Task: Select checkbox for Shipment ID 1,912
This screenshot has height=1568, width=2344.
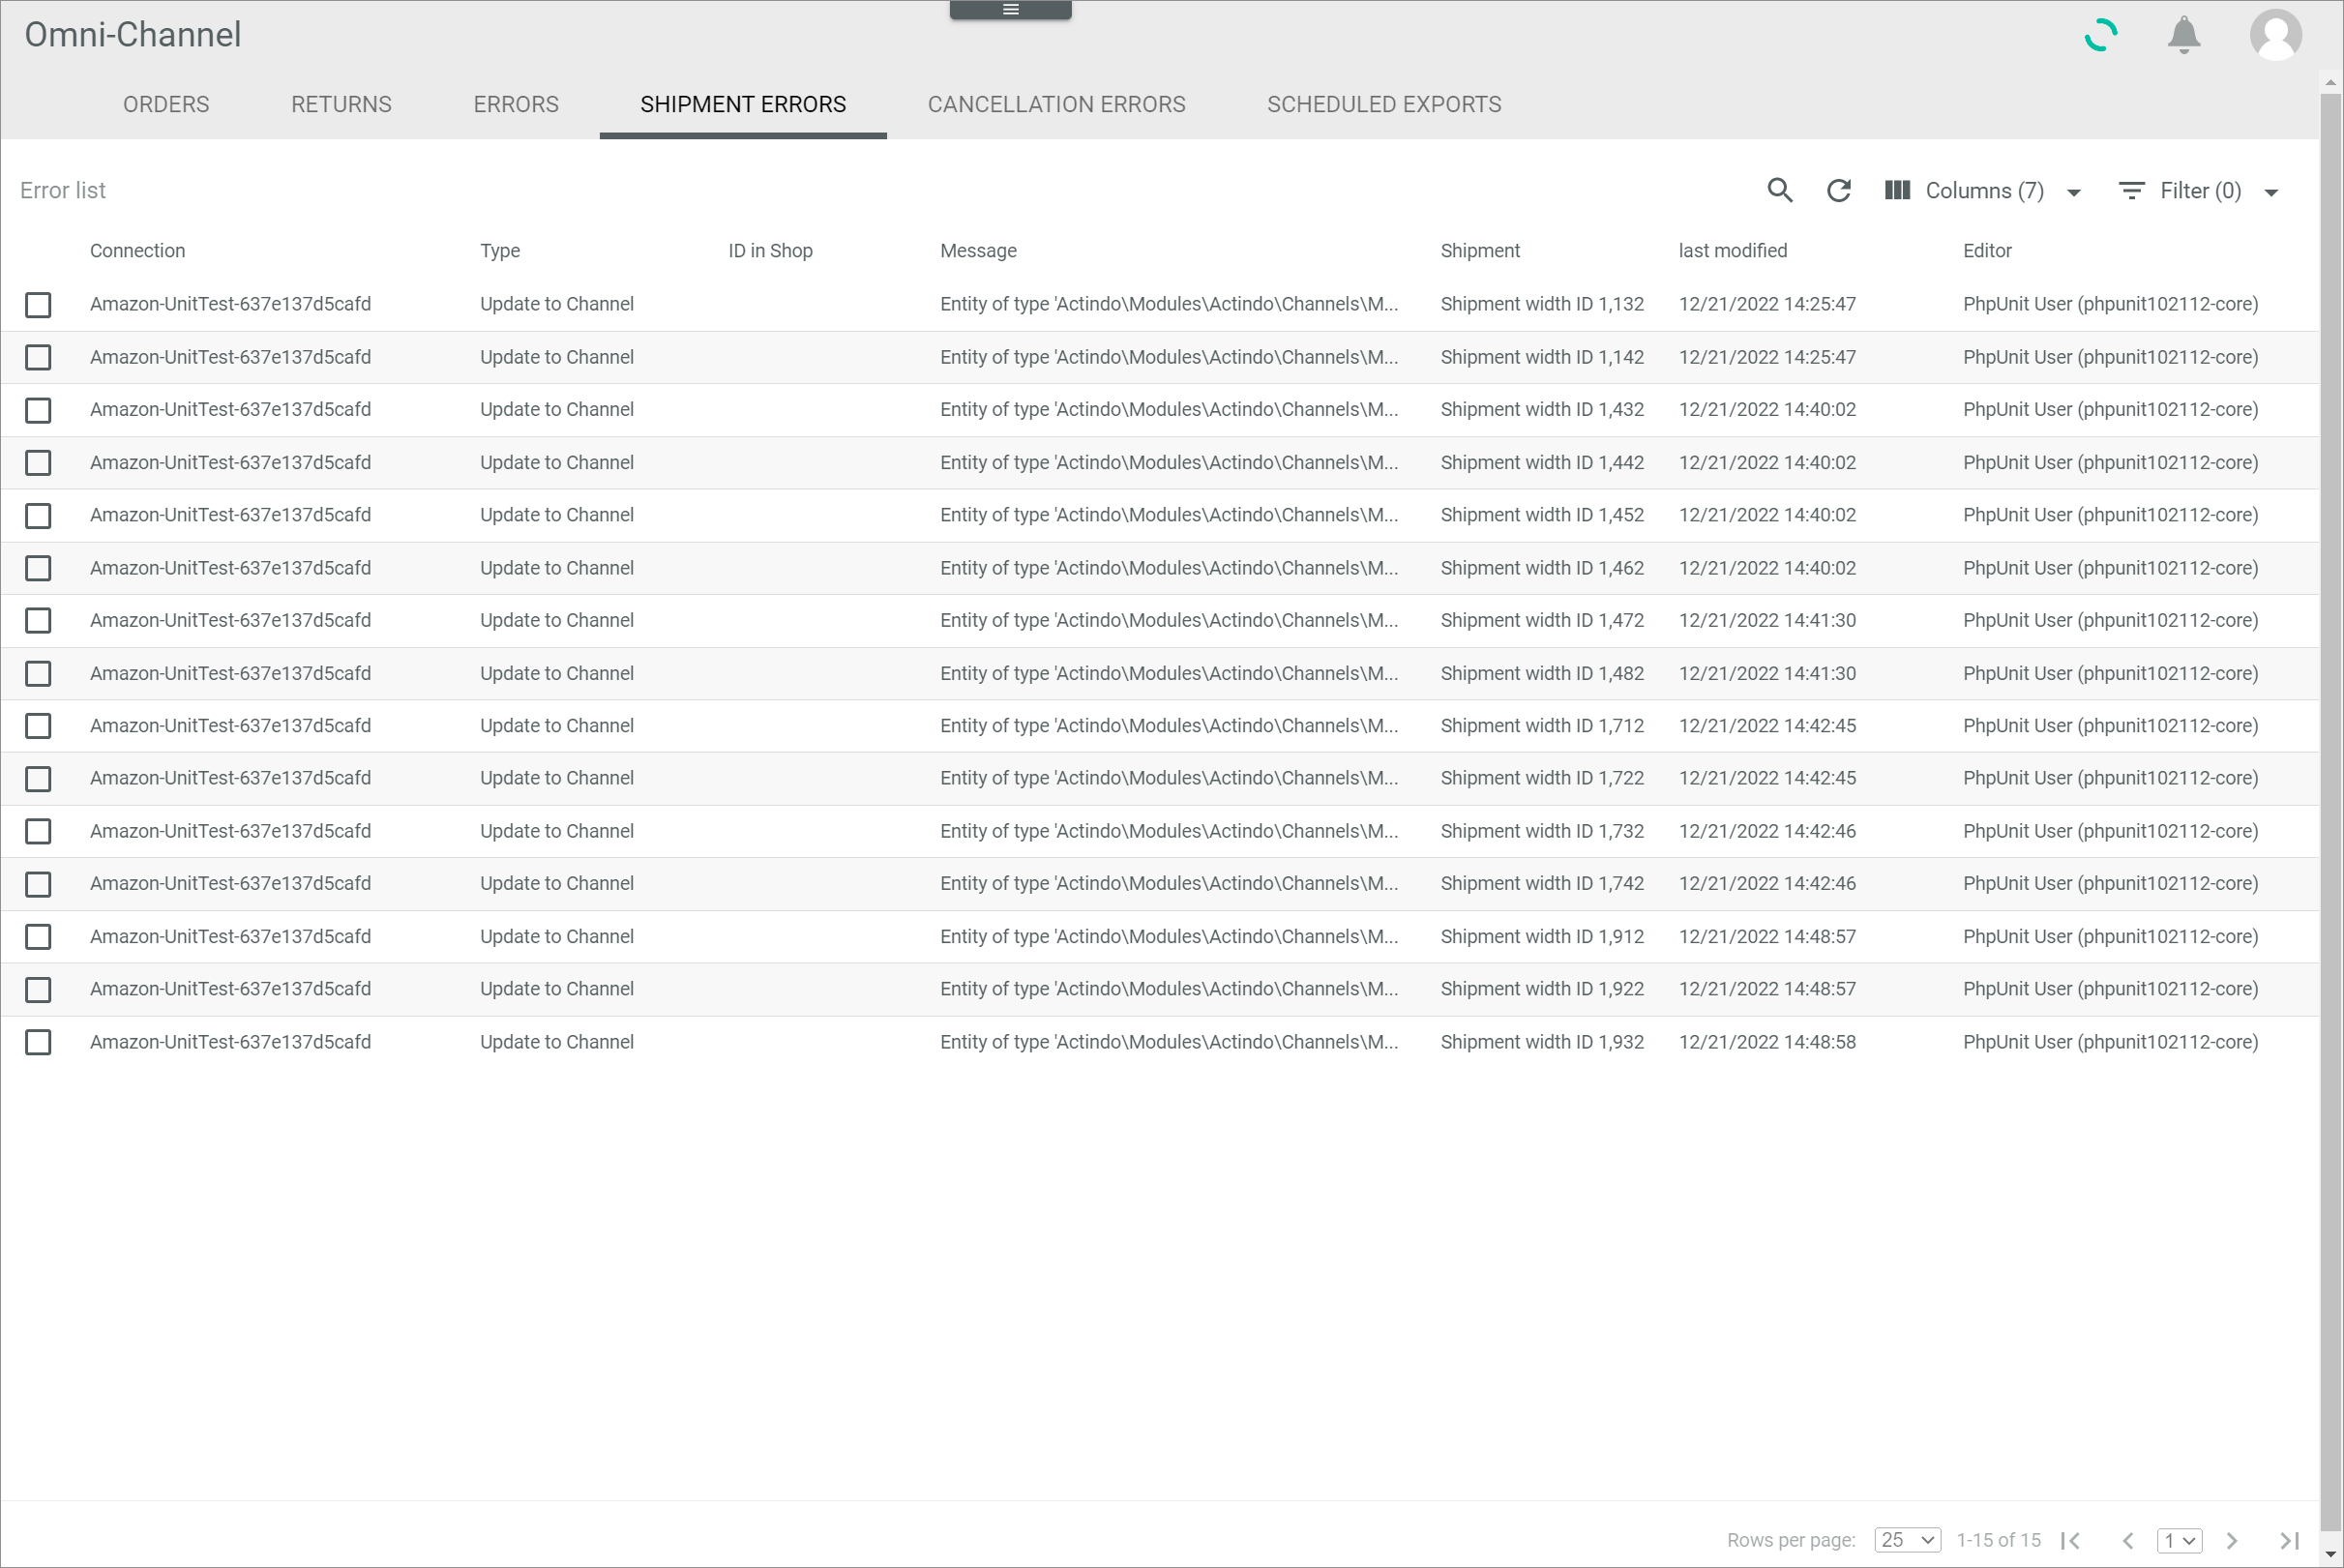Action: [x=38, y=937]
